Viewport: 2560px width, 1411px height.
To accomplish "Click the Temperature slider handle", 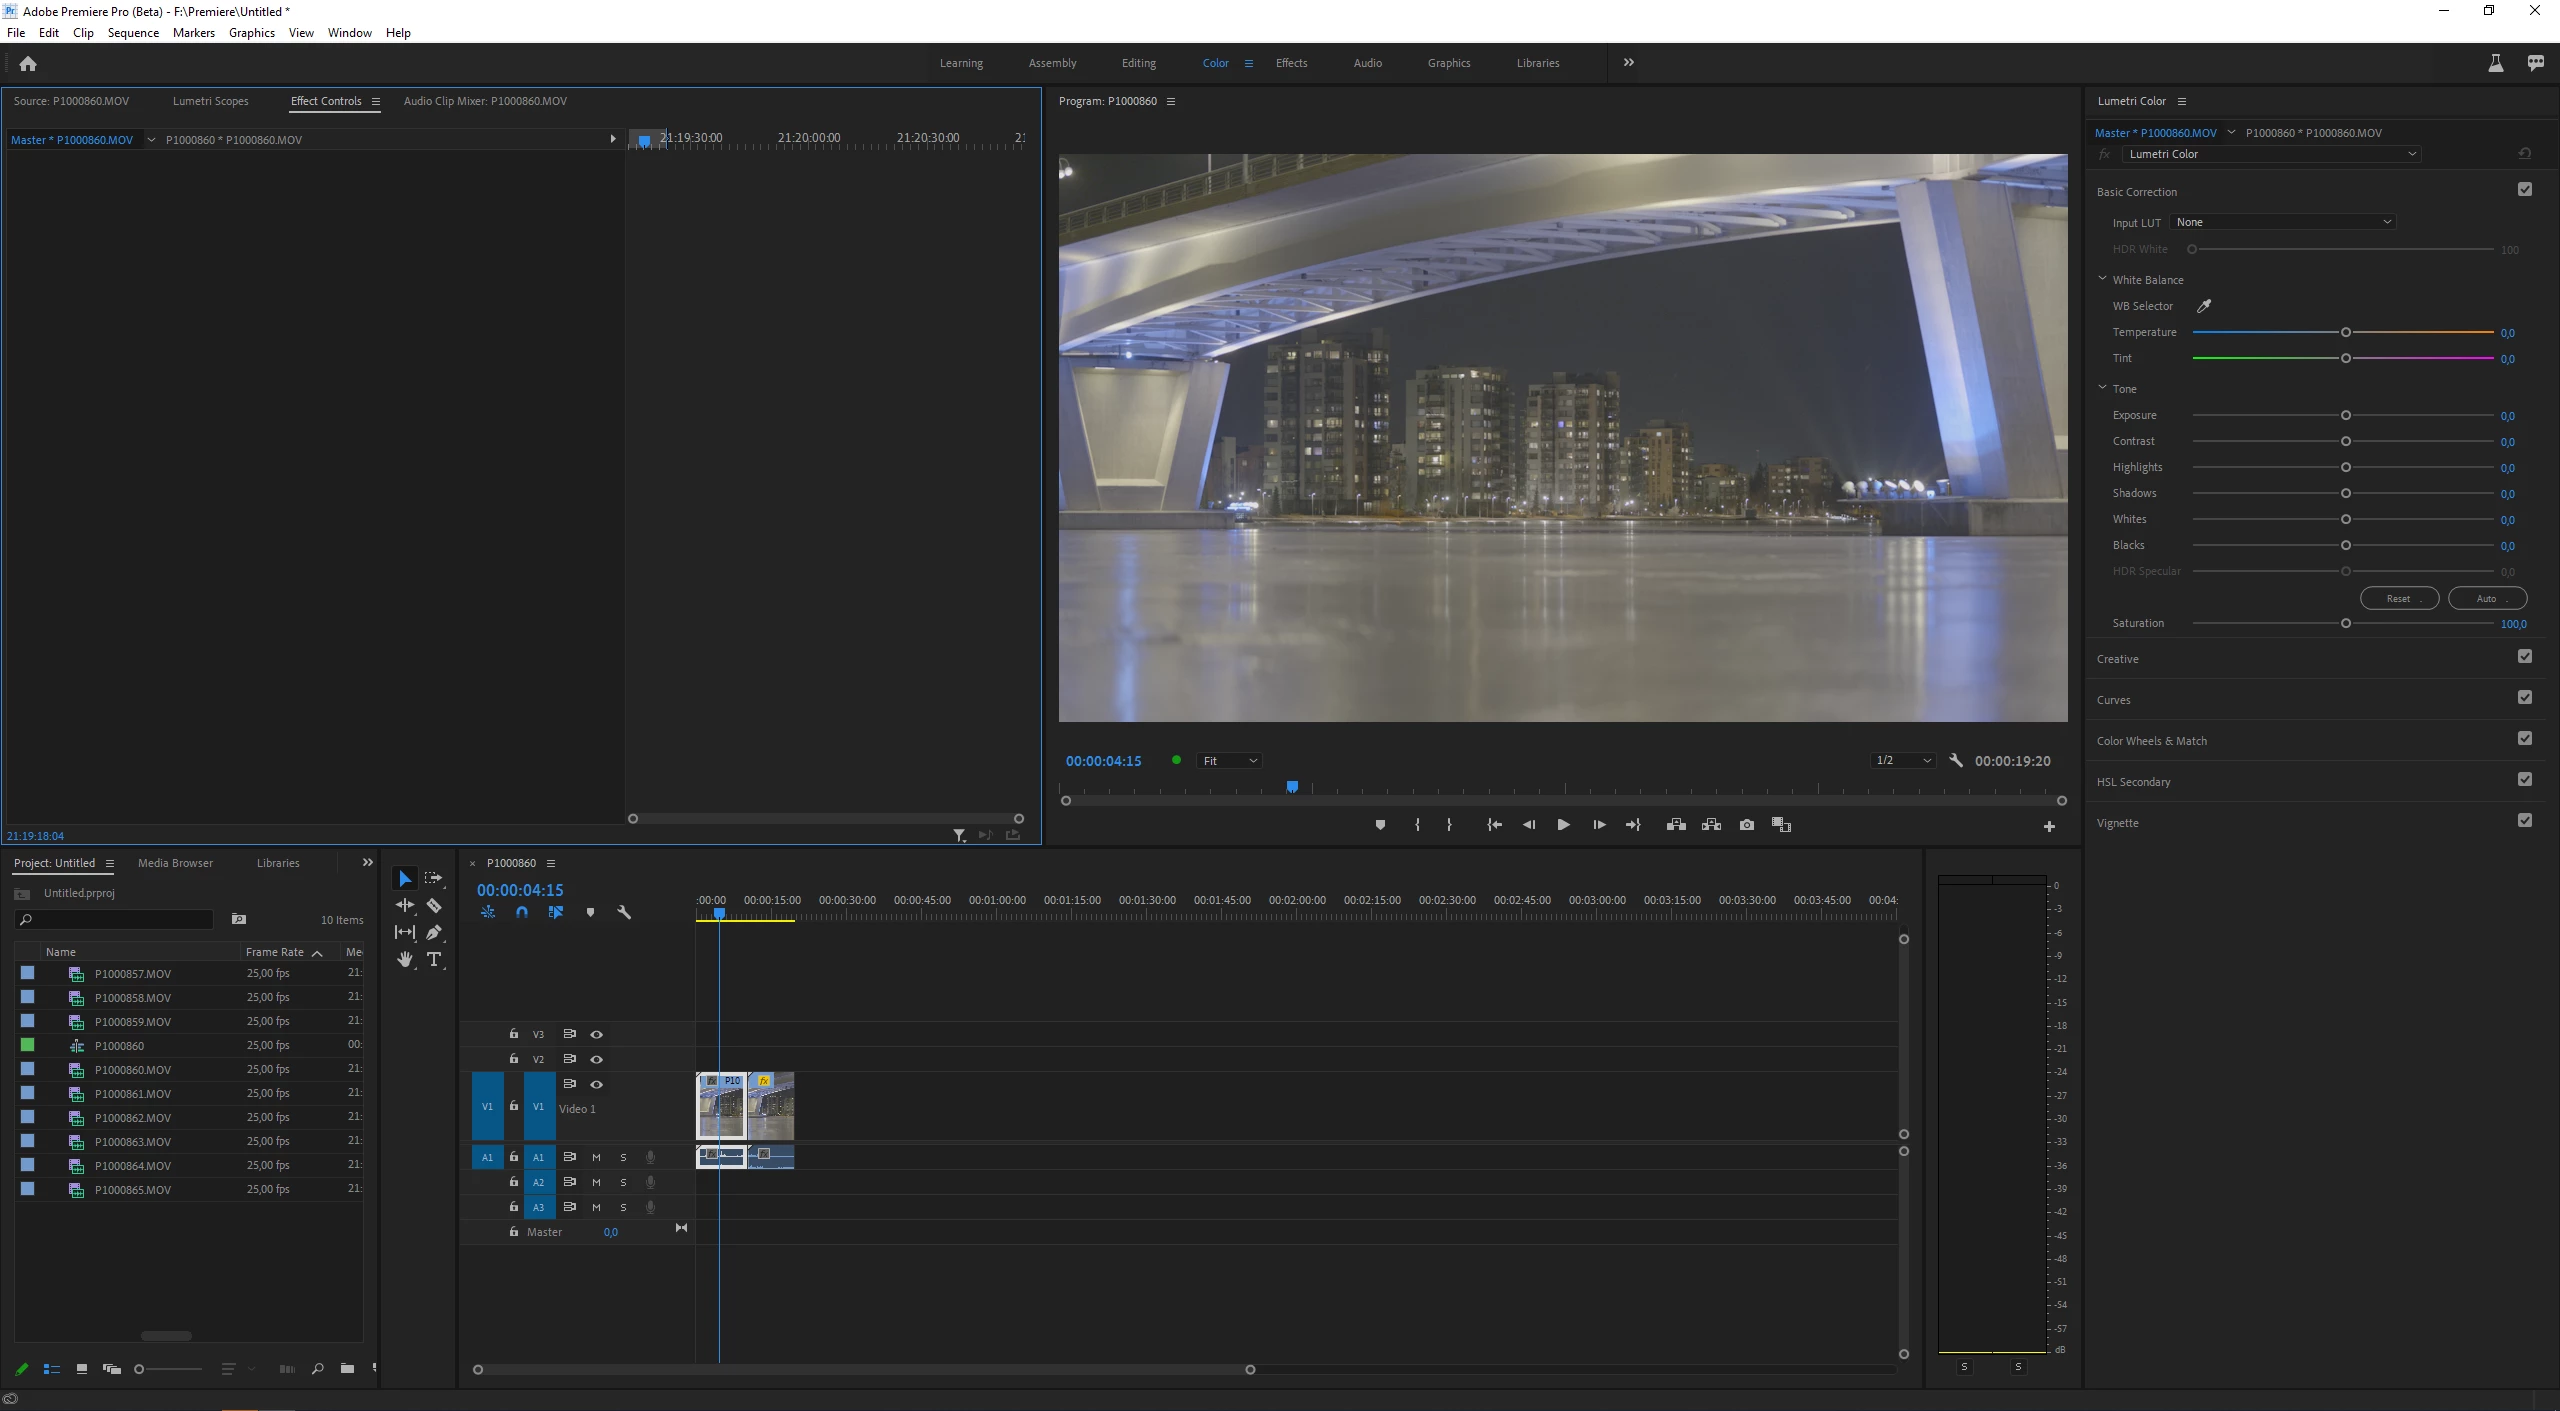I will pyautogui.click(x=2345, y=332).
